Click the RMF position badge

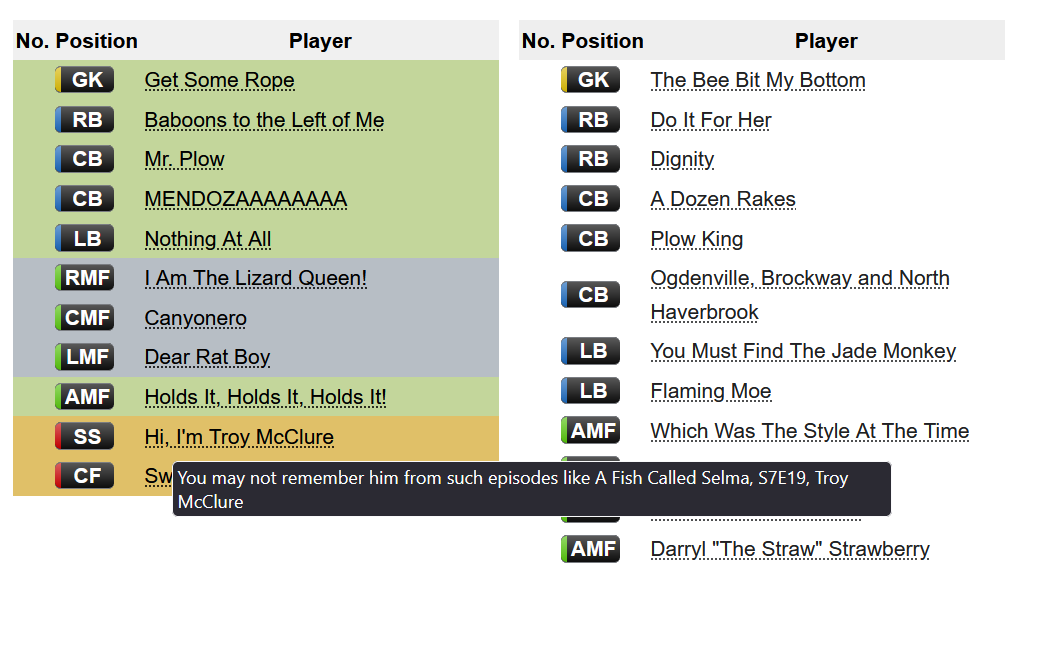85,278
